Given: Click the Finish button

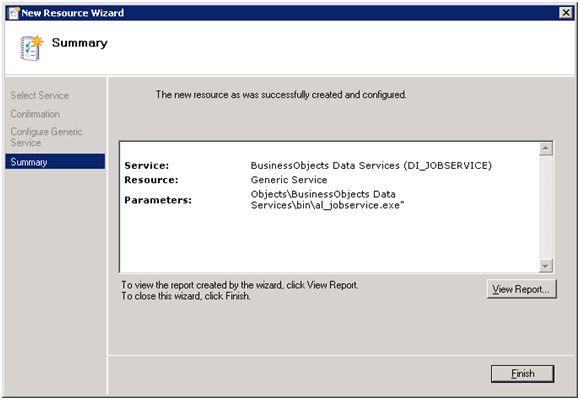Looking at the screenshot, I should point(522,374).
